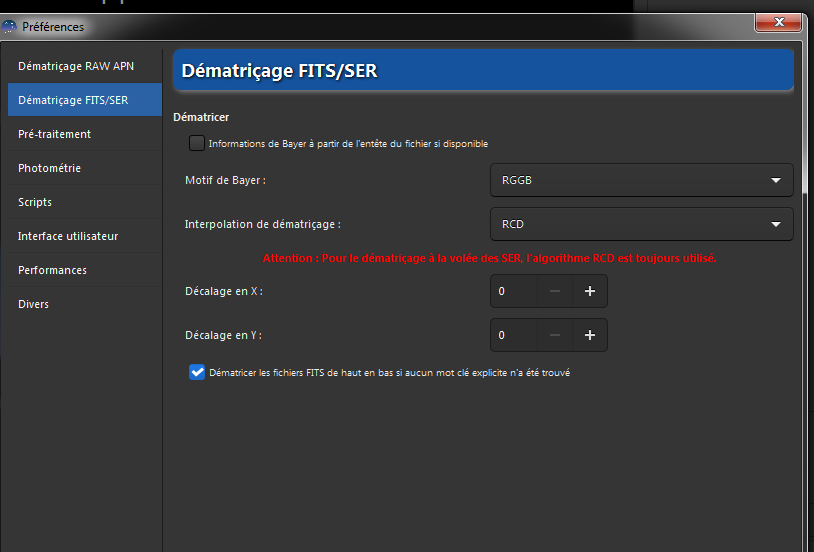814x552 pixels.
Task: Click the Motif de Bayer label
Action: pos(225,180)
